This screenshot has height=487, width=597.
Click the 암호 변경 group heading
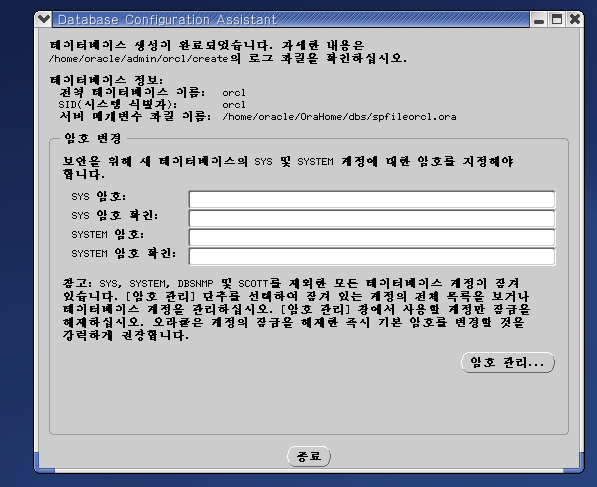point(93,138)
